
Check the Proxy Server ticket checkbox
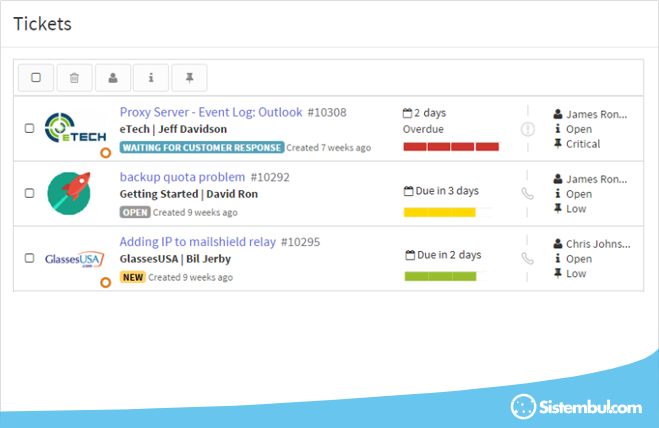click(x=29, y=129)
